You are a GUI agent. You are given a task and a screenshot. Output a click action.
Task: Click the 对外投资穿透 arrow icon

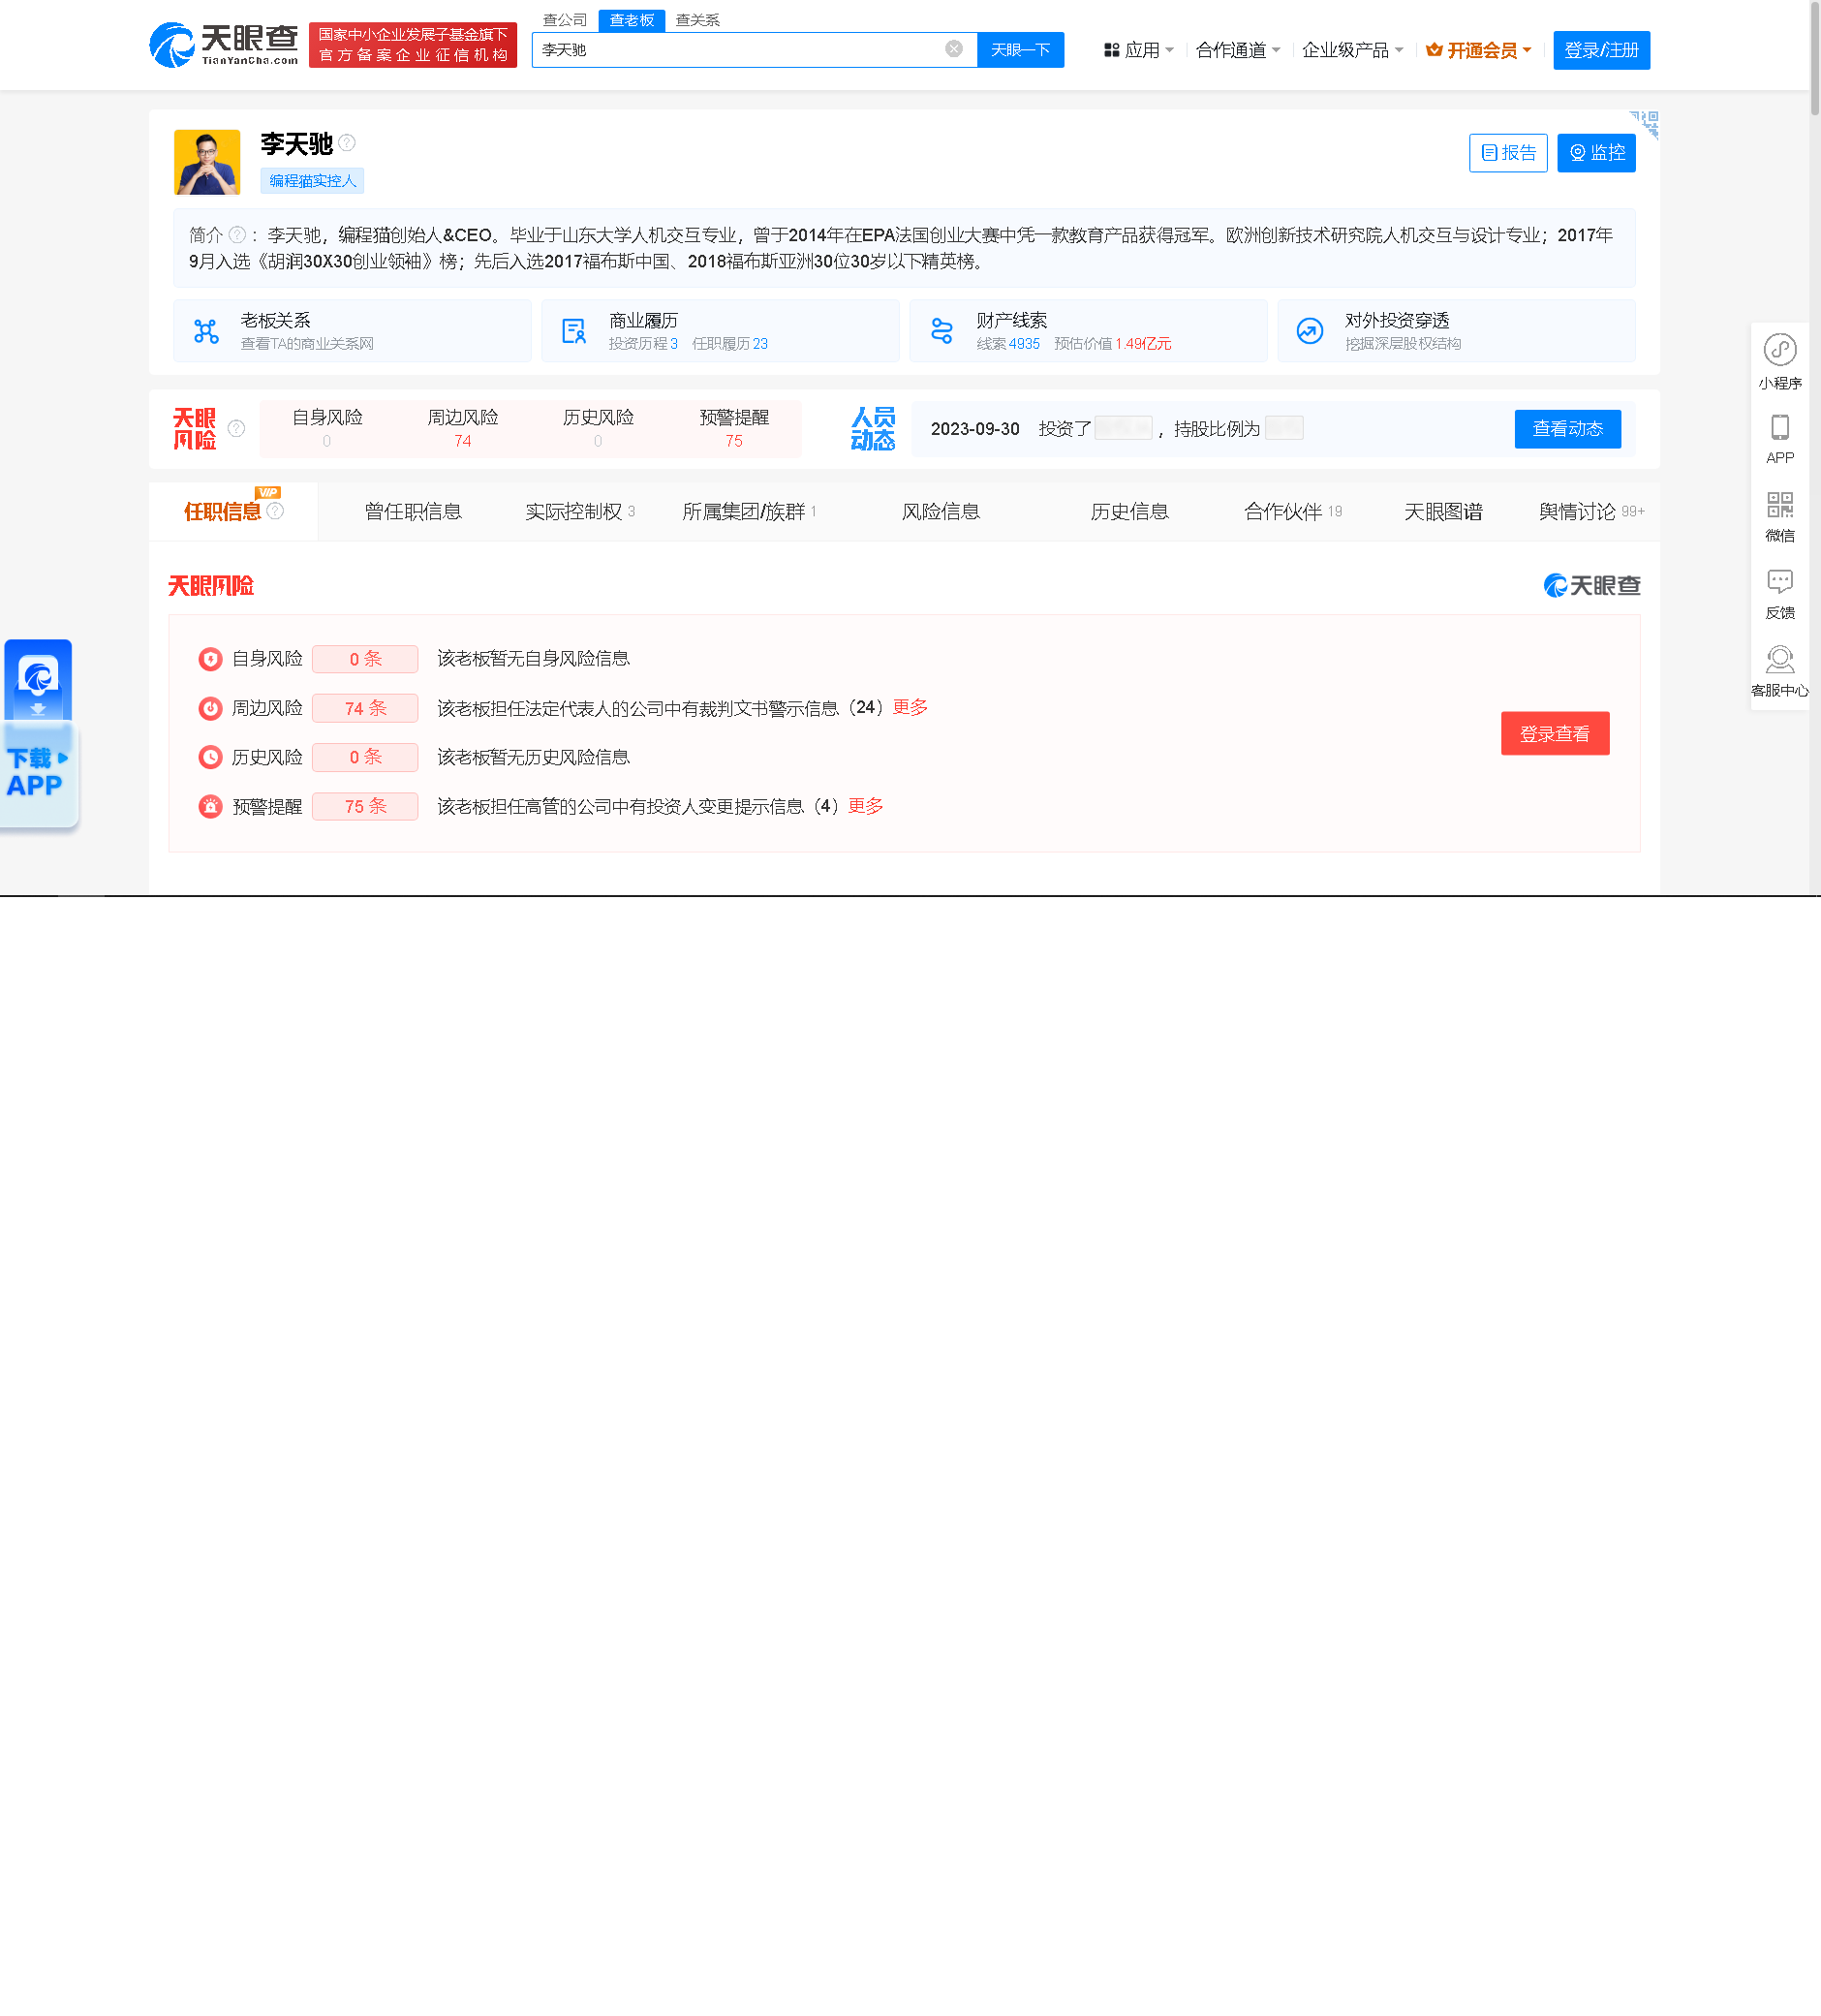[x=1310, y=331]
